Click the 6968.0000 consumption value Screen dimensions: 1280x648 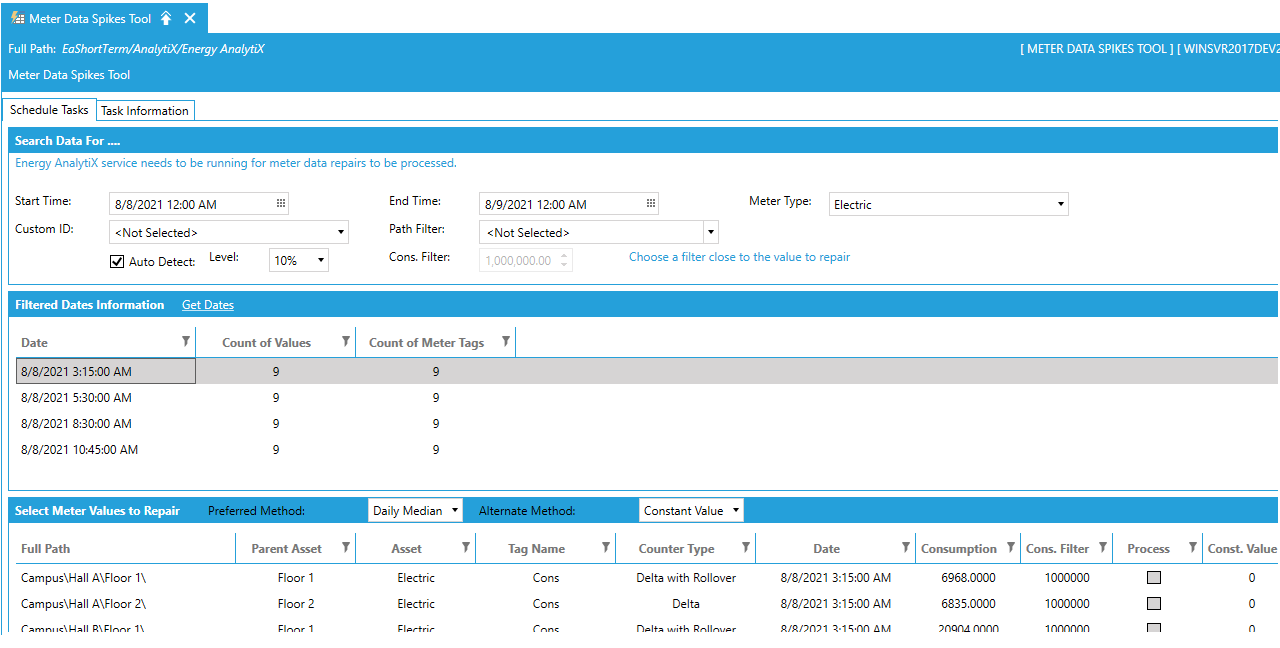[x=968, y=578]
